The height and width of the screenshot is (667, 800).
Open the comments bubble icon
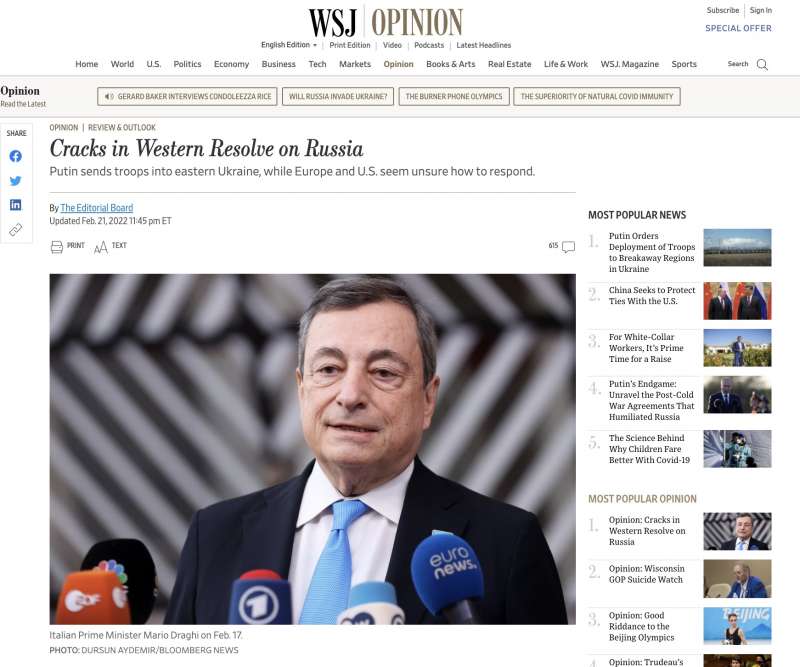[x=568, y=247]
